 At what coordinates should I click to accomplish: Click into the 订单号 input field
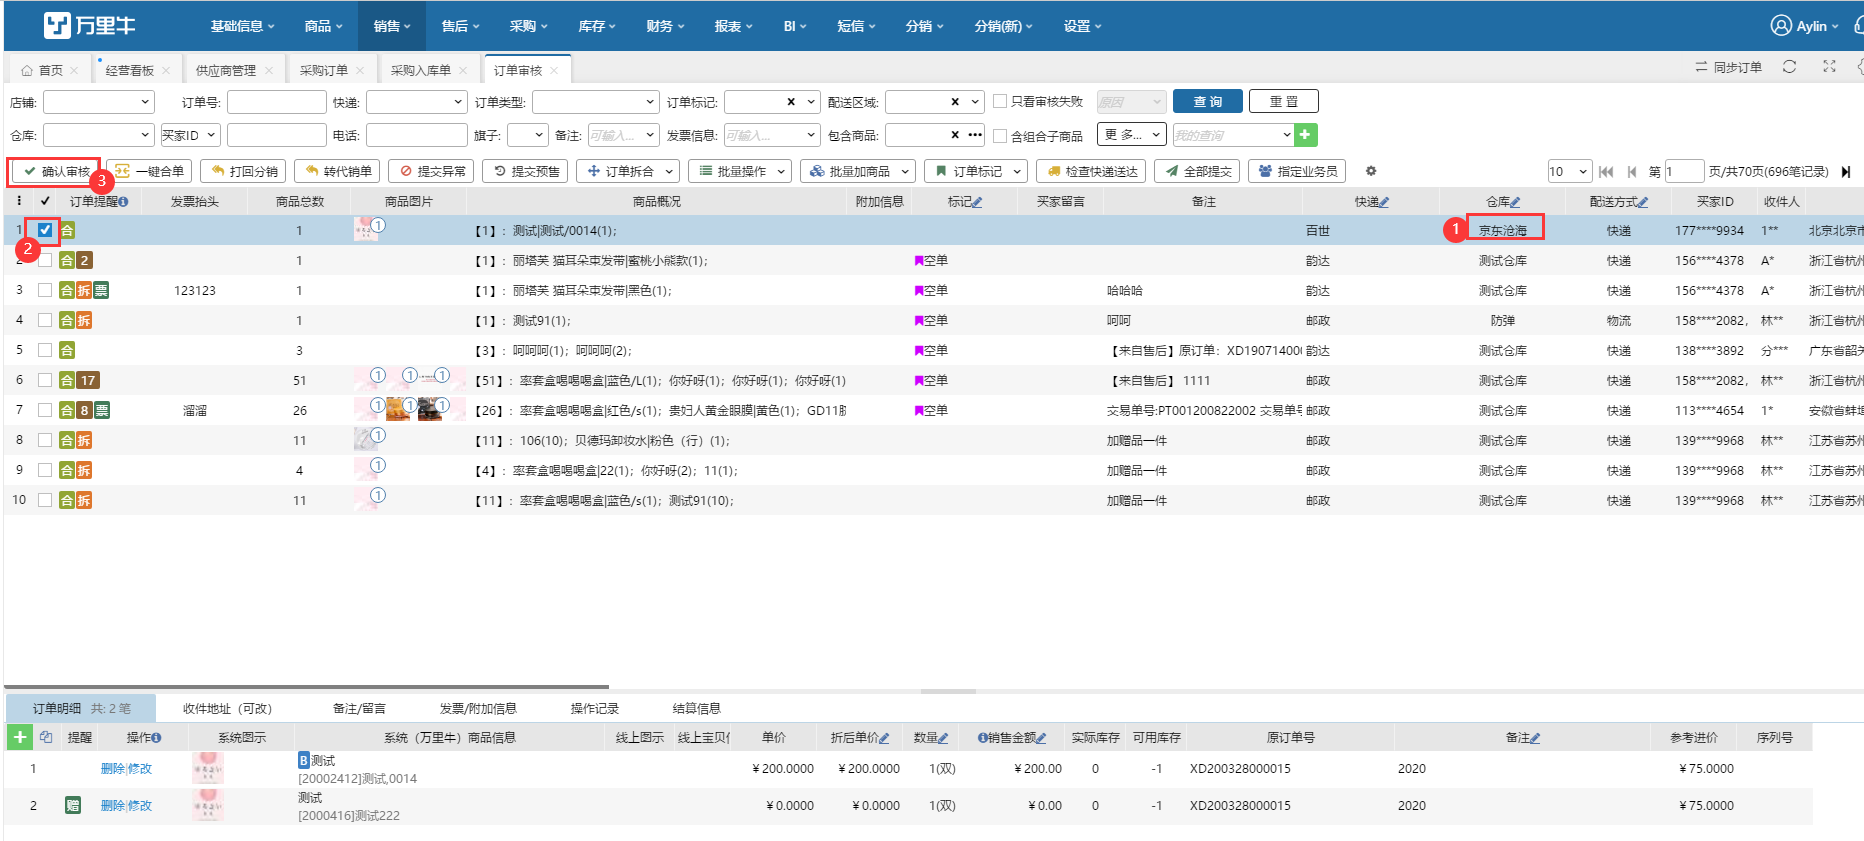(276, 101)
